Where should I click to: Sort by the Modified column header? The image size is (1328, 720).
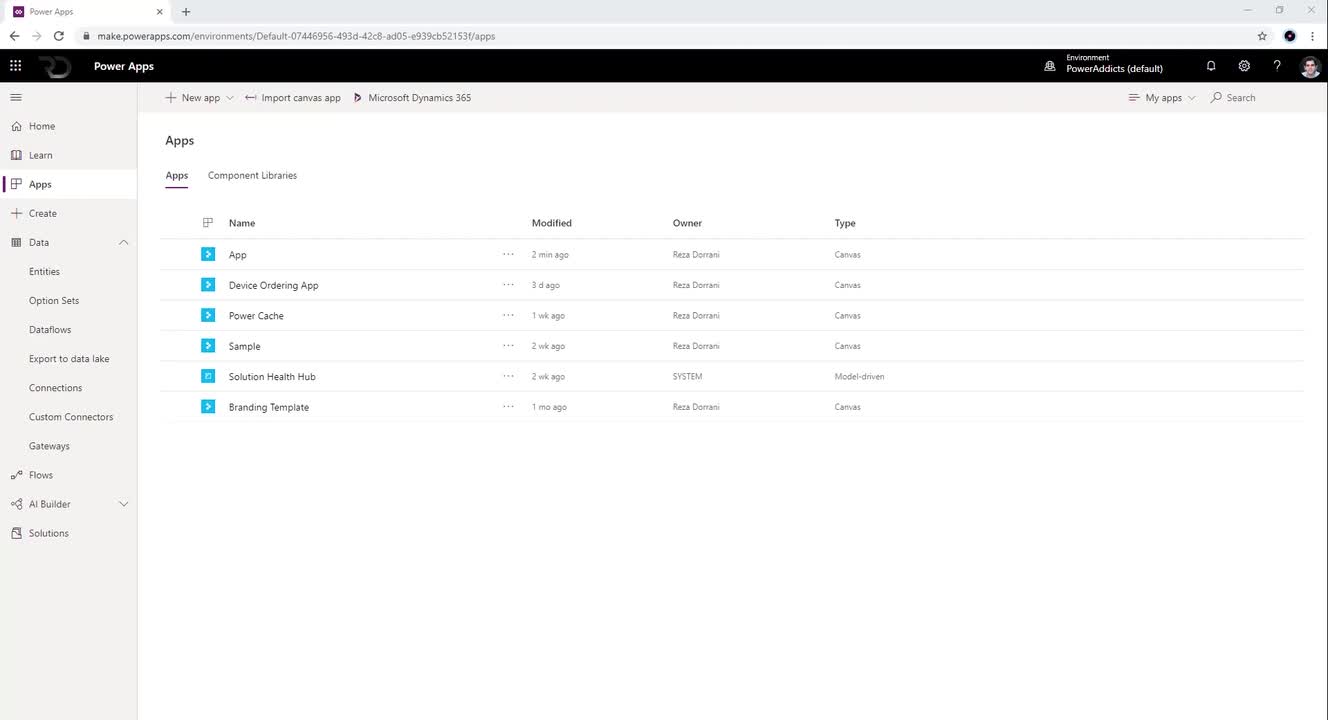(552, 223)
